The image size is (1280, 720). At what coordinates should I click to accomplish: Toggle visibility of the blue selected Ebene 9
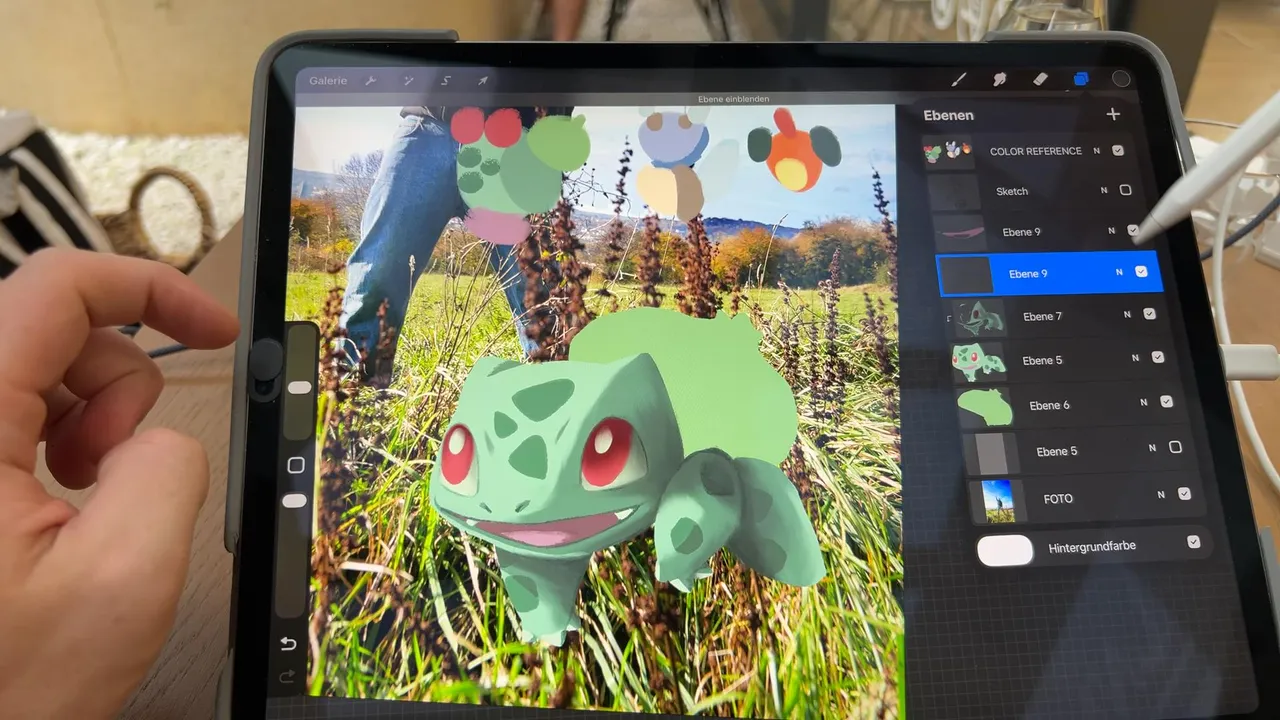(x=1141, y=272)
